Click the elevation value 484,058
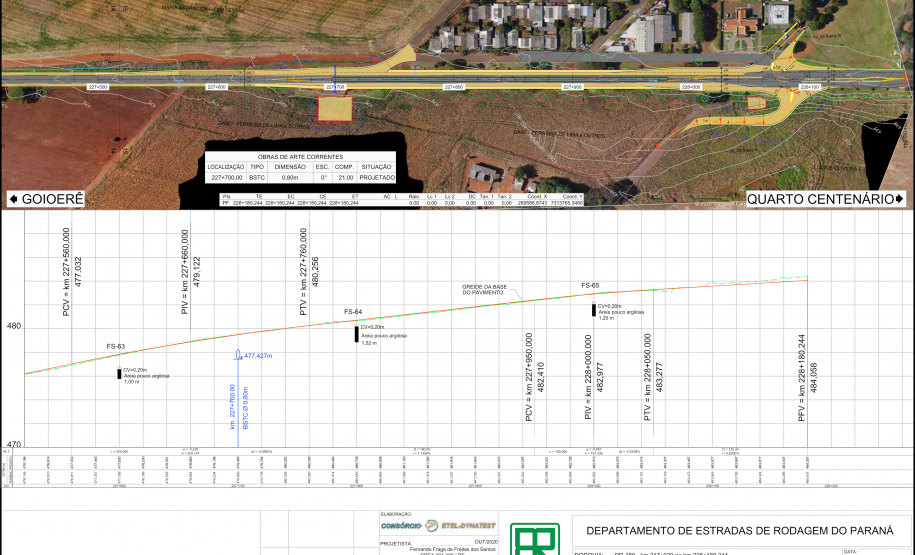 tap(814, 377)
